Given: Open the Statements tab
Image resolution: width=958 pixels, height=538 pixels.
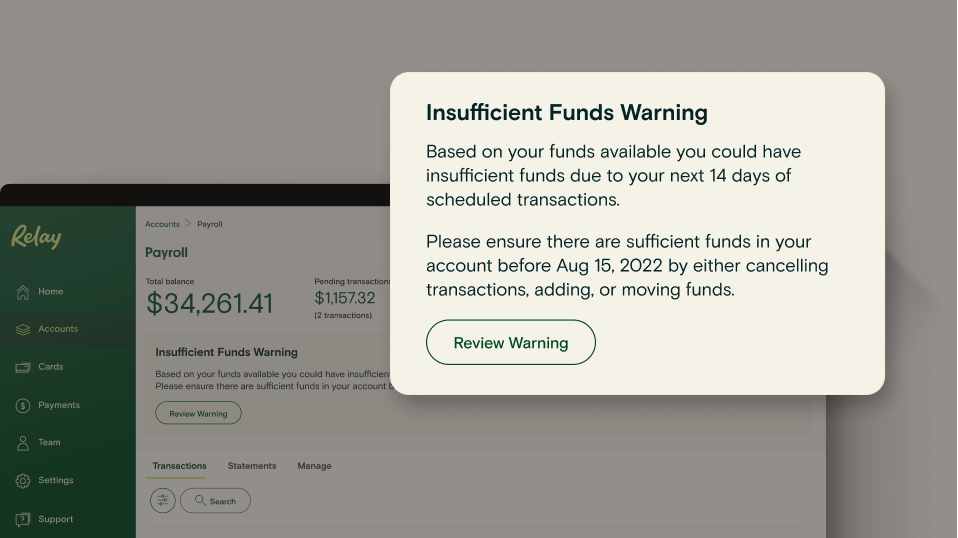Looking at the screenshot, I should 252,466.
